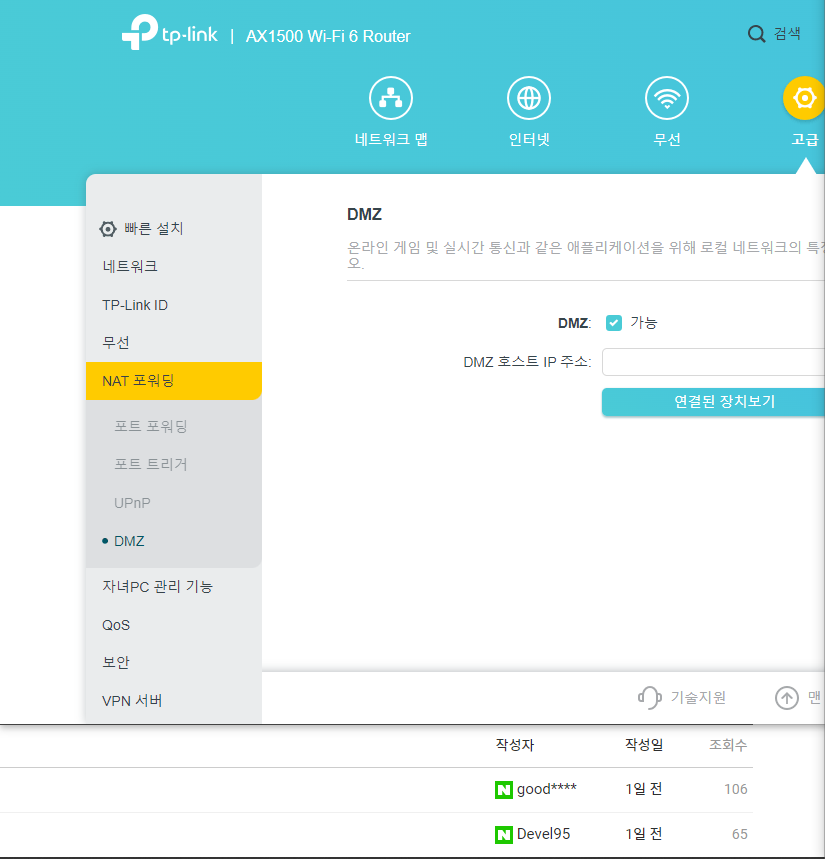The width and height of the screenshot is (825, 859).
Task: Open the 포트 트리거 submenu item
Action: [x=151, y=464]
